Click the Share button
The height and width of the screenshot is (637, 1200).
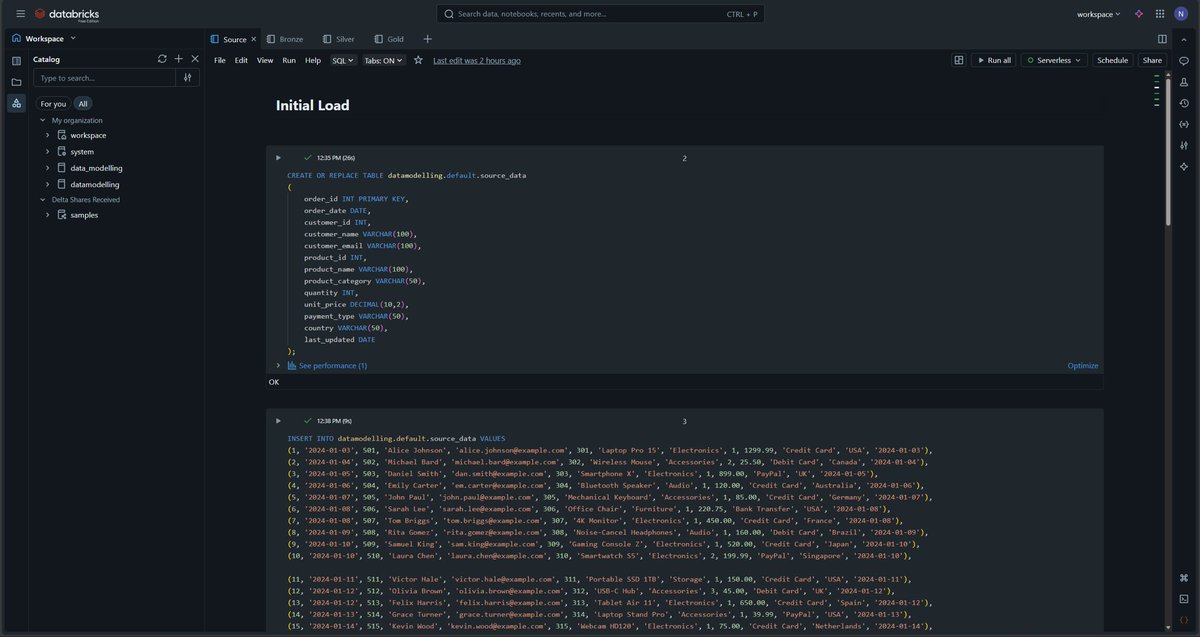pos(1152,60)
